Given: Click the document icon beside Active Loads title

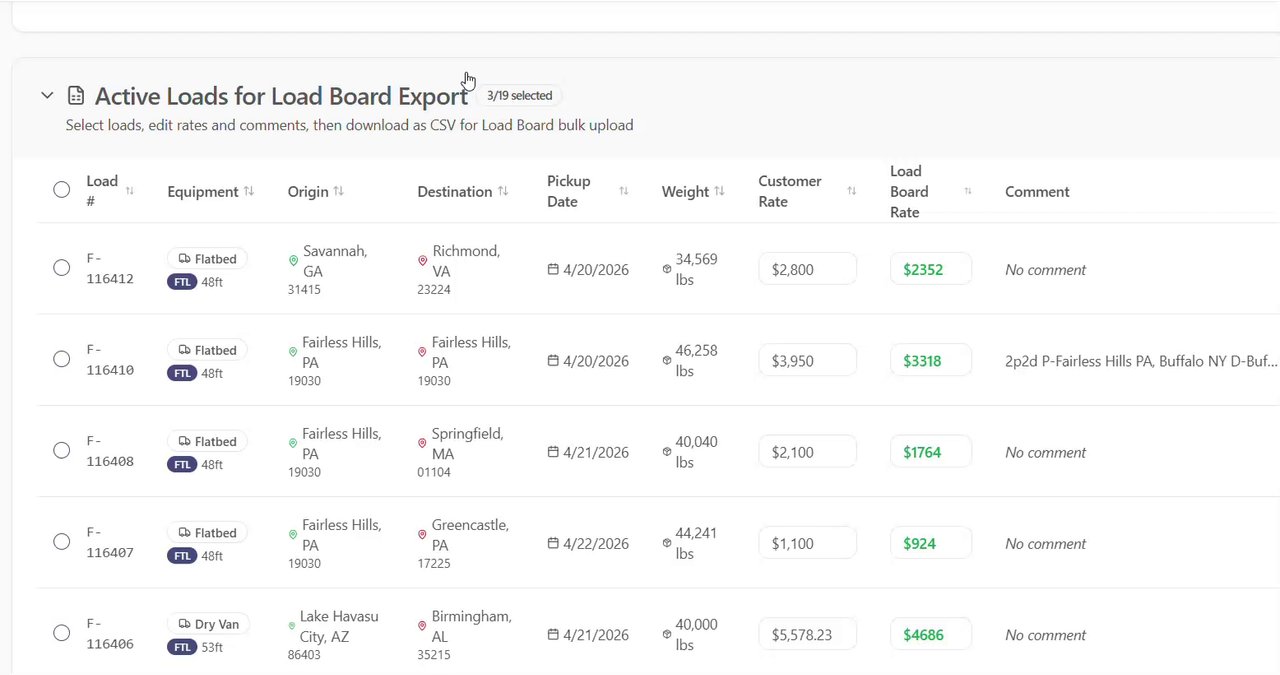Looking at the screenshot, I should coord(76,96).
